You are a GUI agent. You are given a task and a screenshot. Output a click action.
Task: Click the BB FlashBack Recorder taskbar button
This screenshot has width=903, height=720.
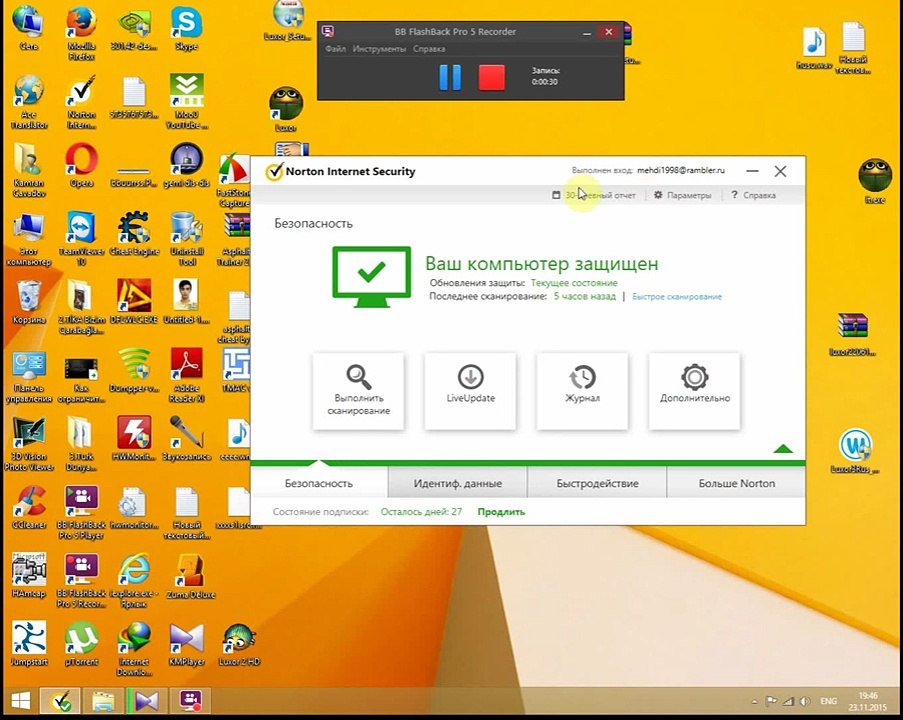tap(190, 701)
